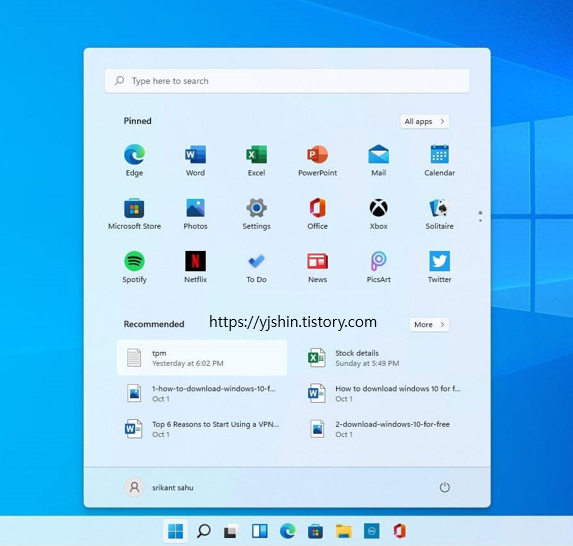Open Edge from the pinned apps

[x=134, y=160]
